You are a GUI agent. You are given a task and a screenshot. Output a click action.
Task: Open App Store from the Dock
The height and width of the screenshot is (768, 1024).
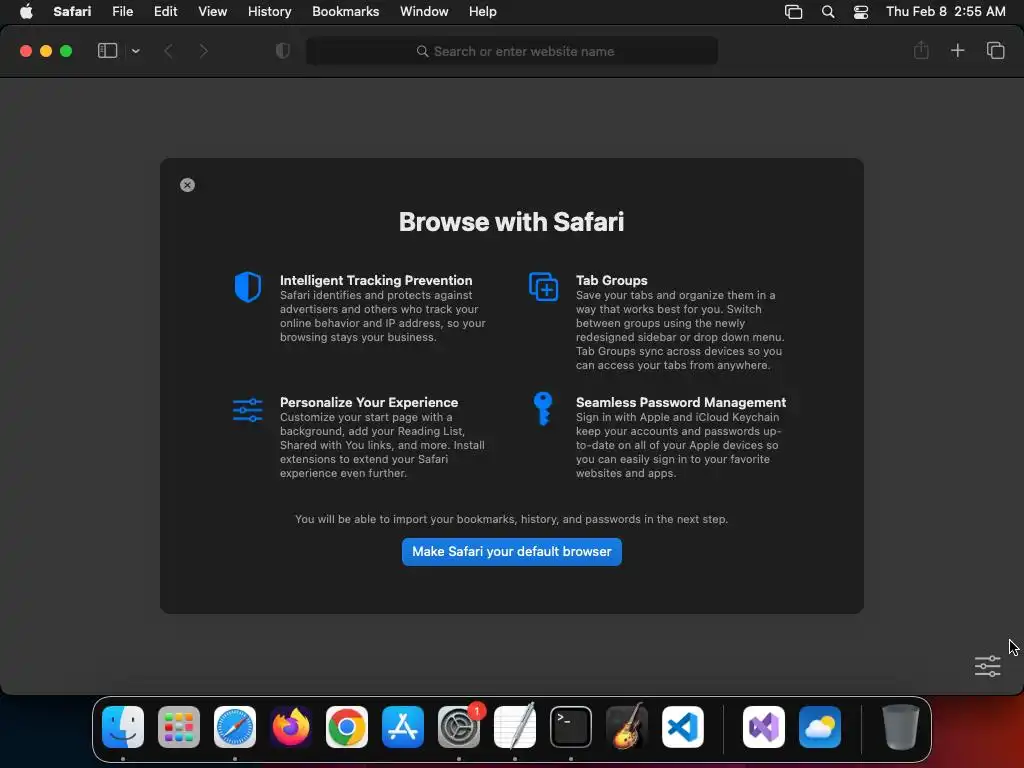403,727
